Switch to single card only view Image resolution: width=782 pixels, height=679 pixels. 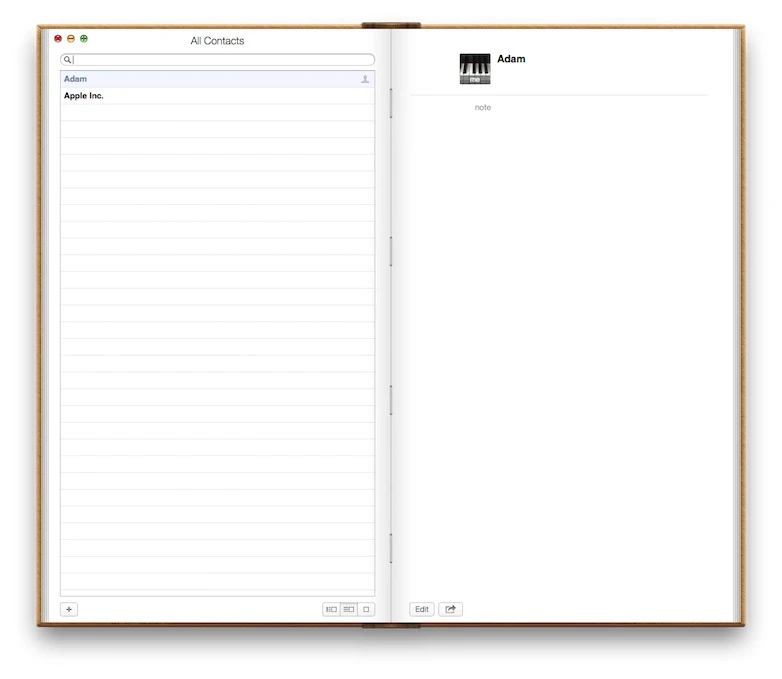click(x=366, y=609)
